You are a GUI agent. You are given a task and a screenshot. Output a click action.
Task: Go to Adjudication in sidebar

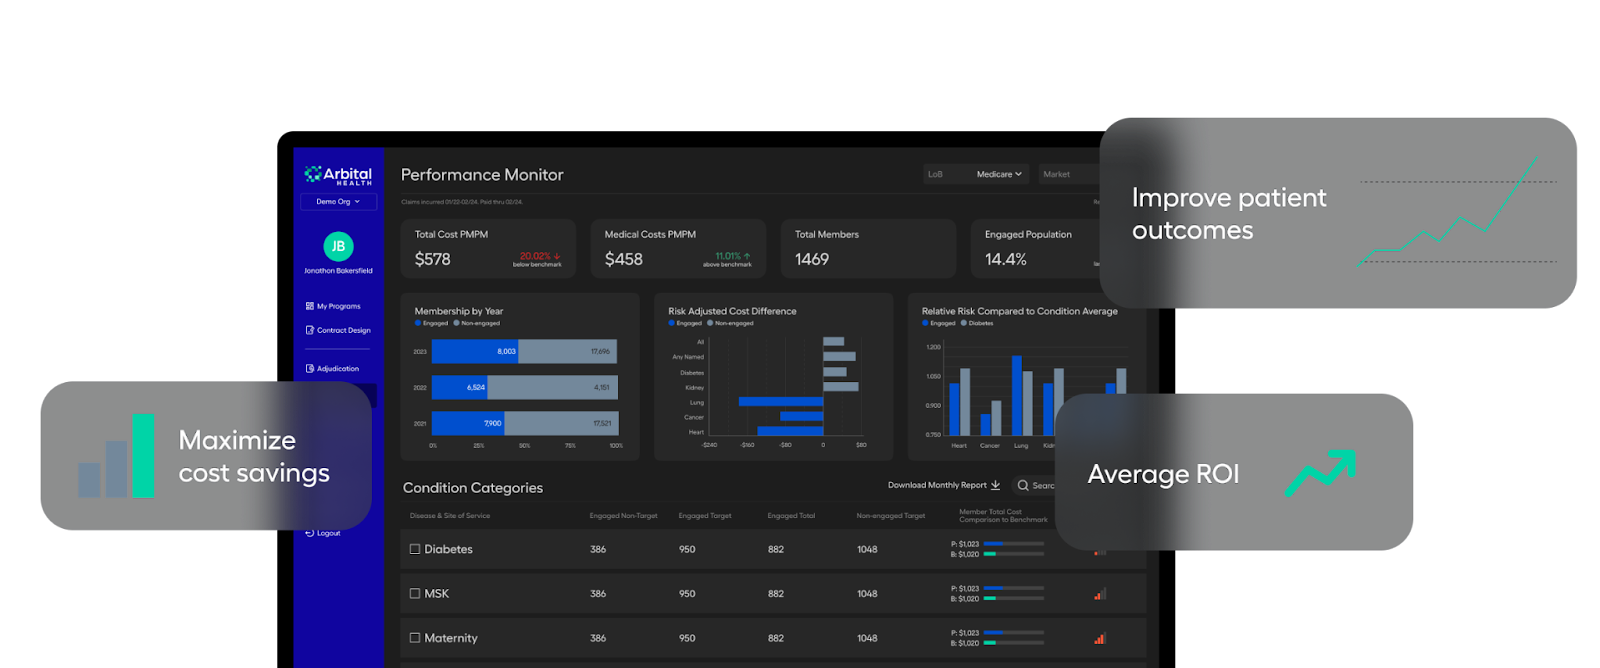tap(332, 369)
